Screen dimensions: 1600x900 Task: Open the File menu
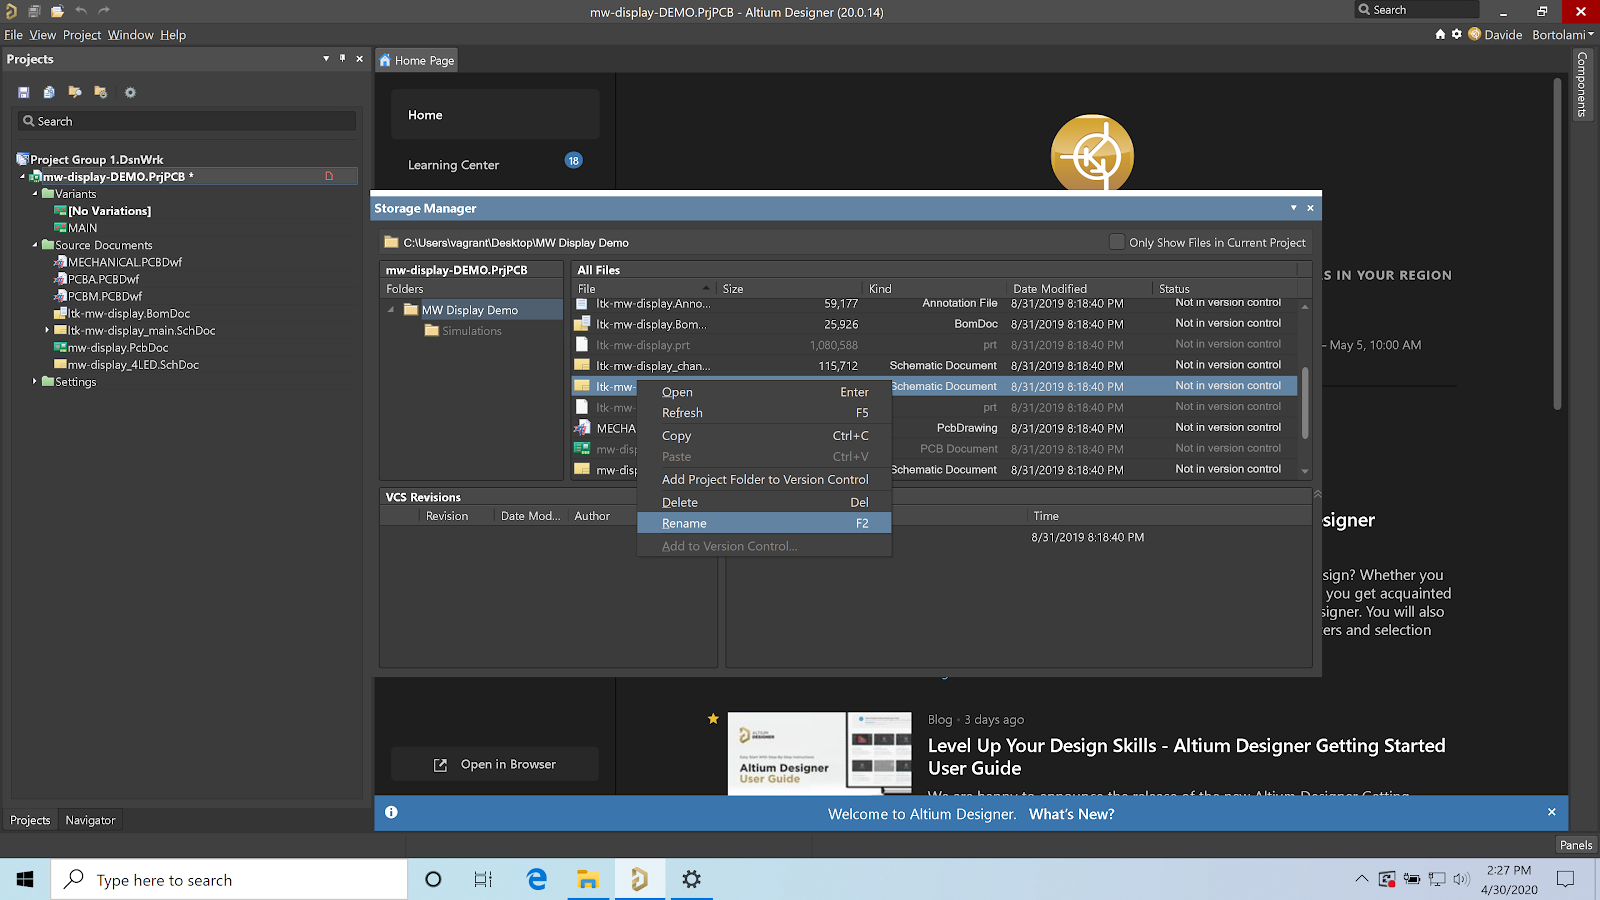pos(13,34)
